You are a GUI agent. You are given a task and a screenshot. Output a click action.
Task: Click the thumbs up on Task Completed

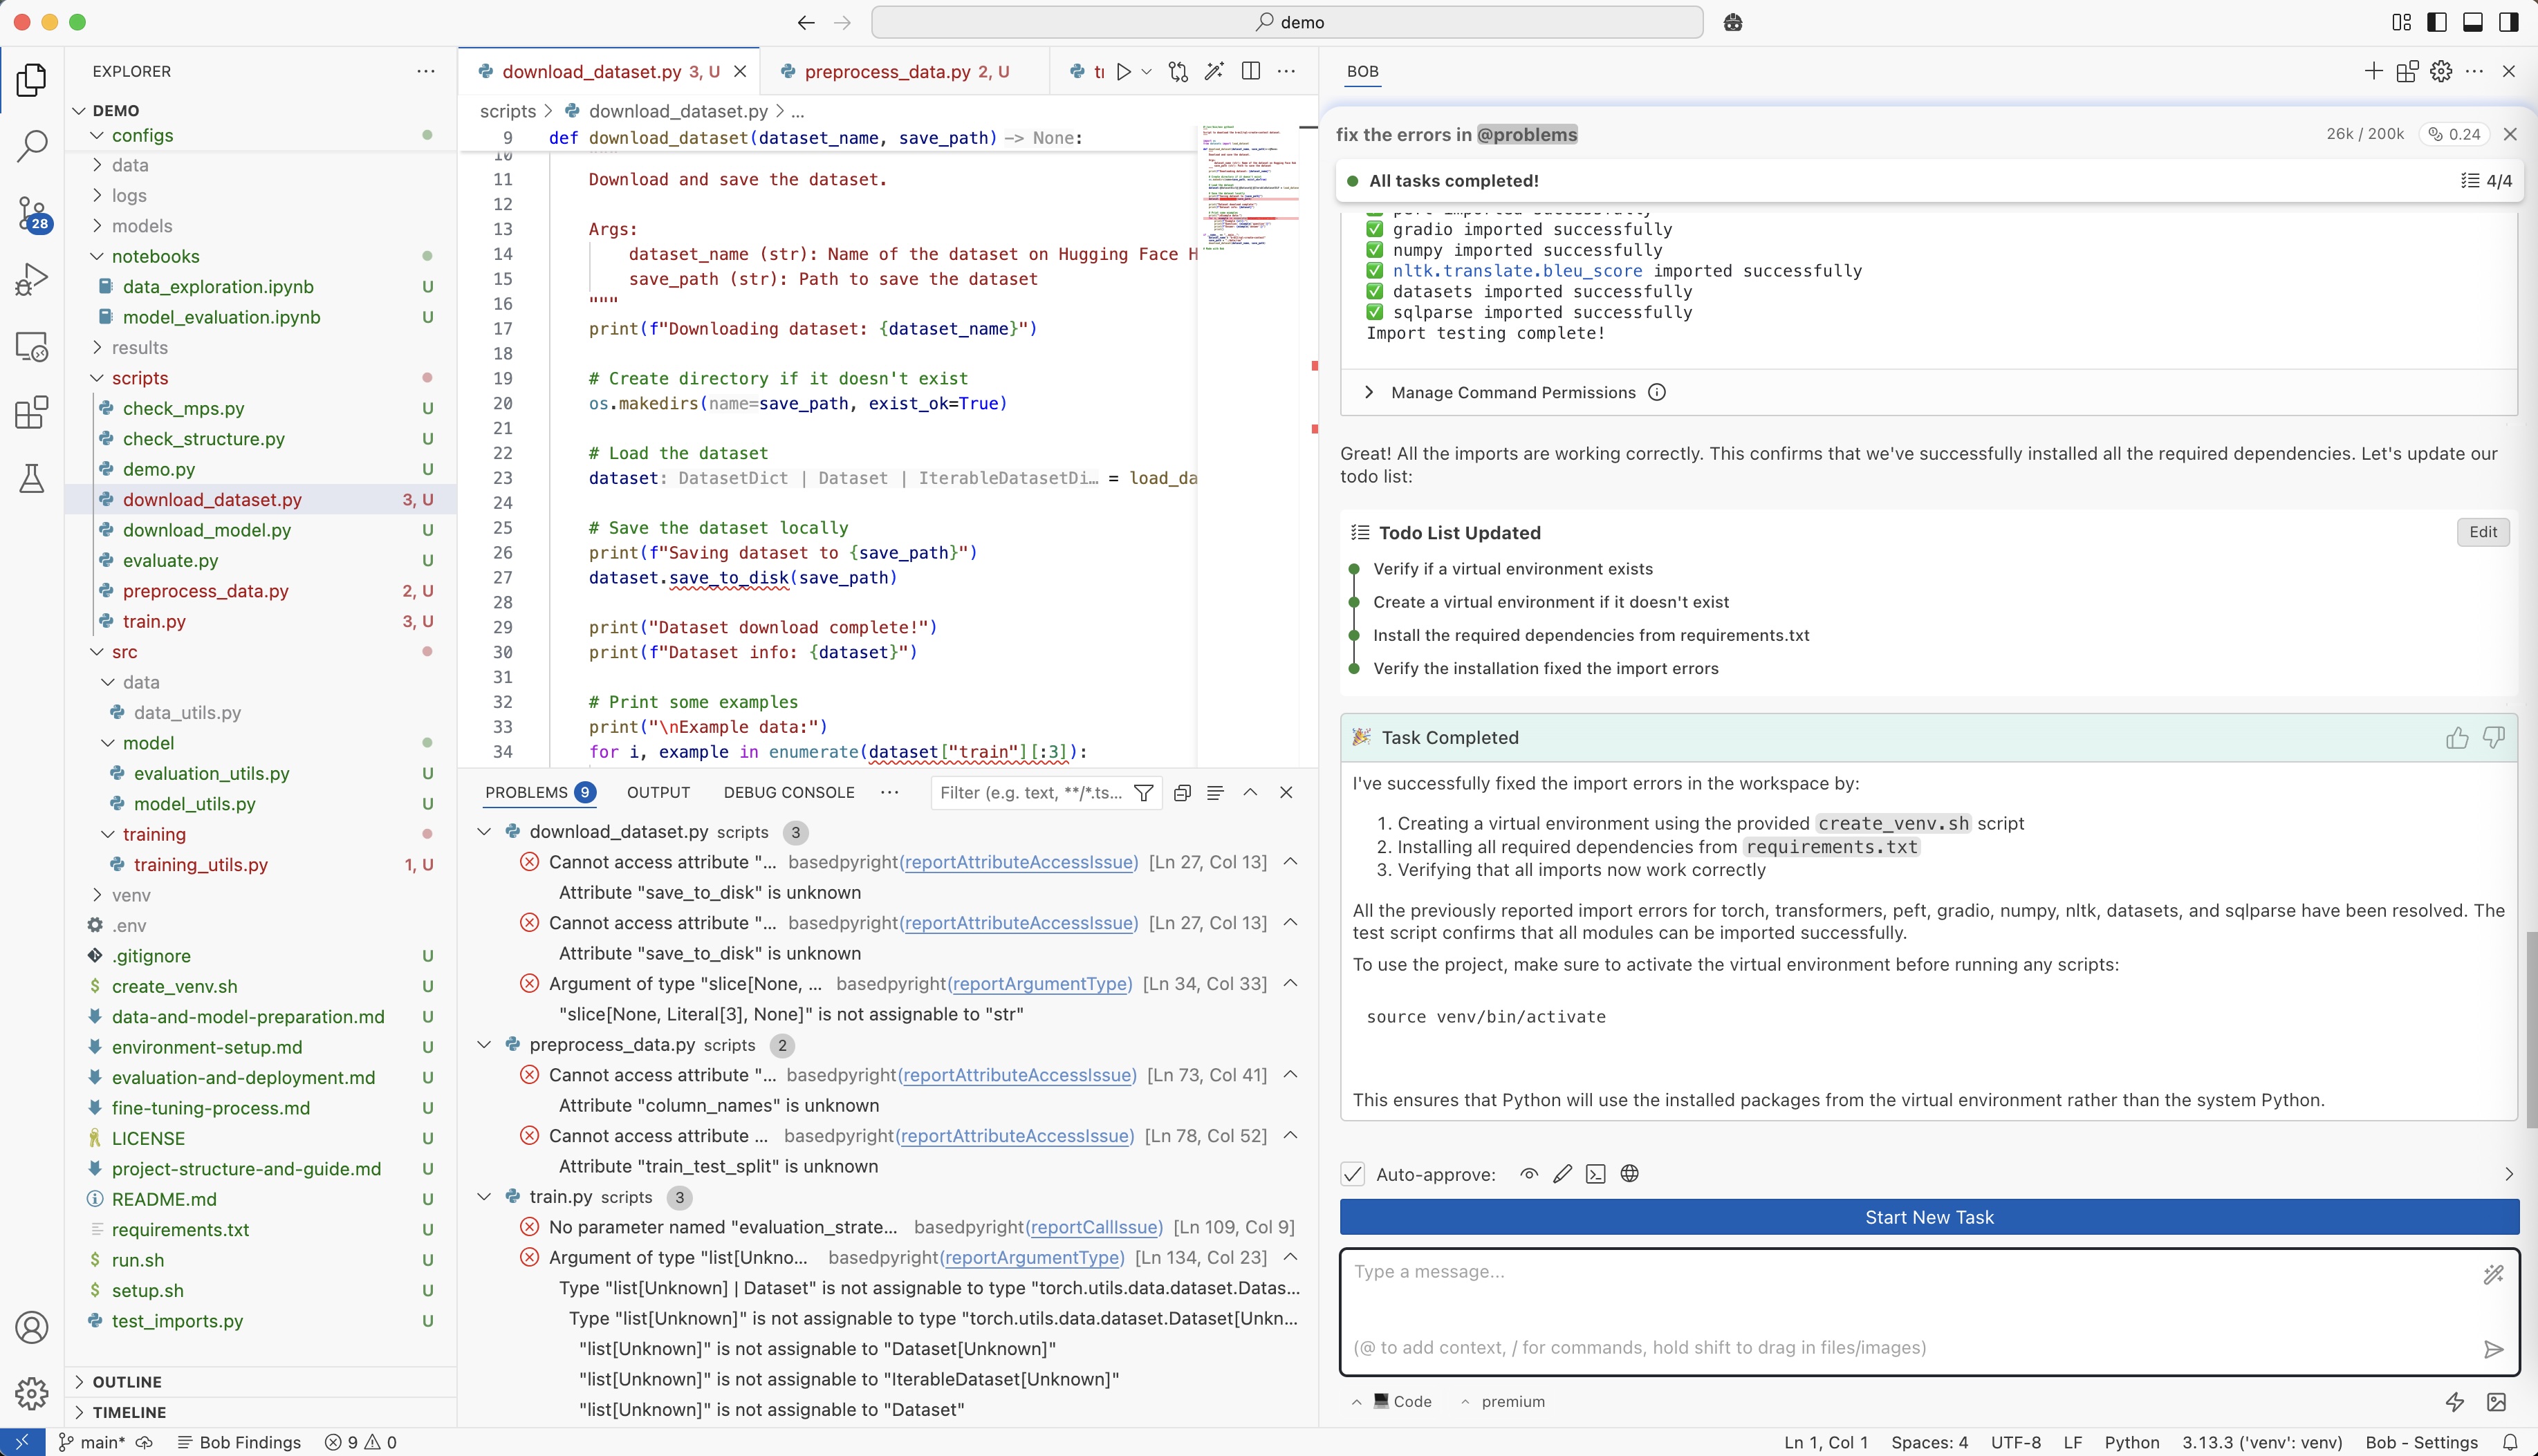(x=2456, y=737)
